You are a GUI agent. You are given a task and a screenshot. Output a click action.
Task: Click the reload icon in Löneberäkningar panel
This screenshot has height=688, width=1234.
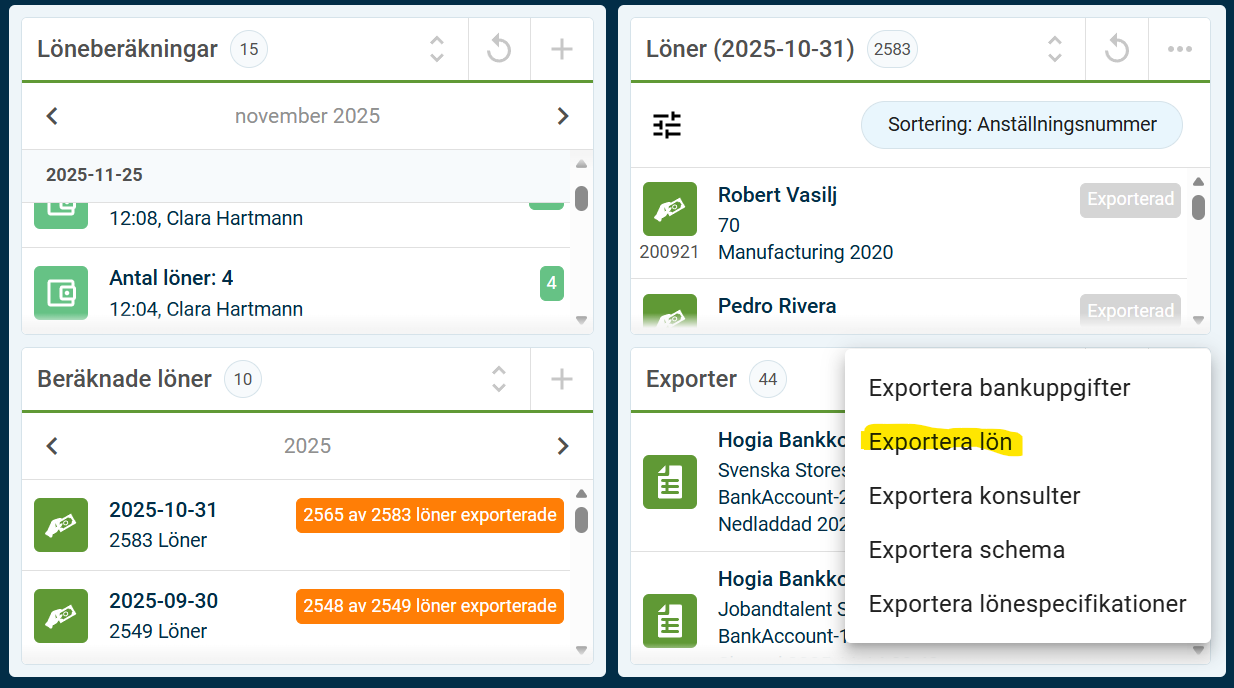(x=499, y=49)
